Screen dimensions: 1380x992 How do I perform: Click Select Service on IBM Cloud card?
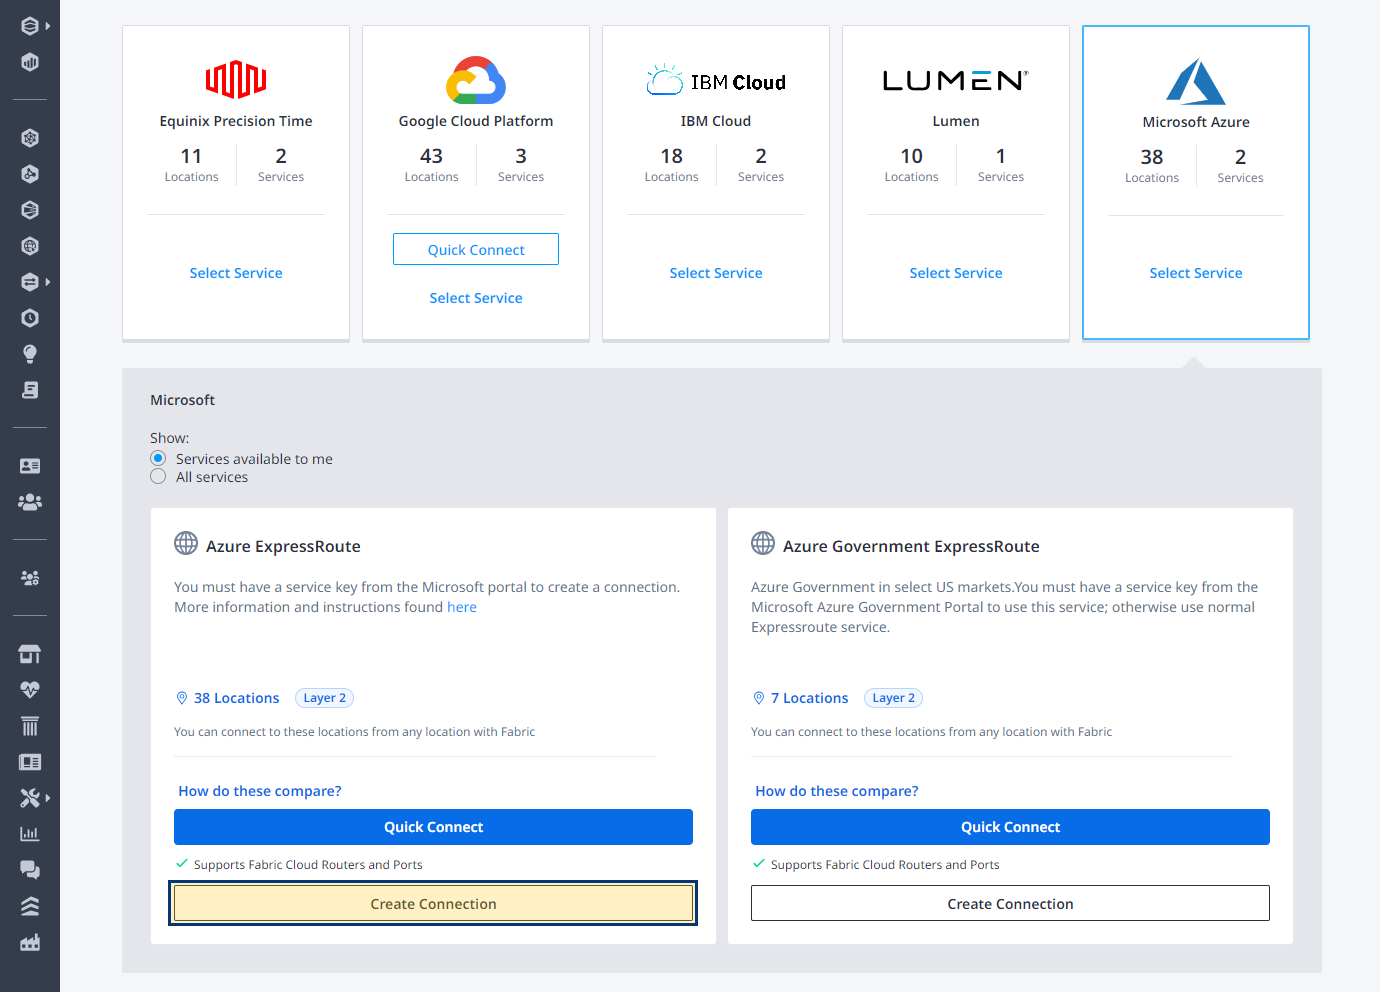coord(716,273)
